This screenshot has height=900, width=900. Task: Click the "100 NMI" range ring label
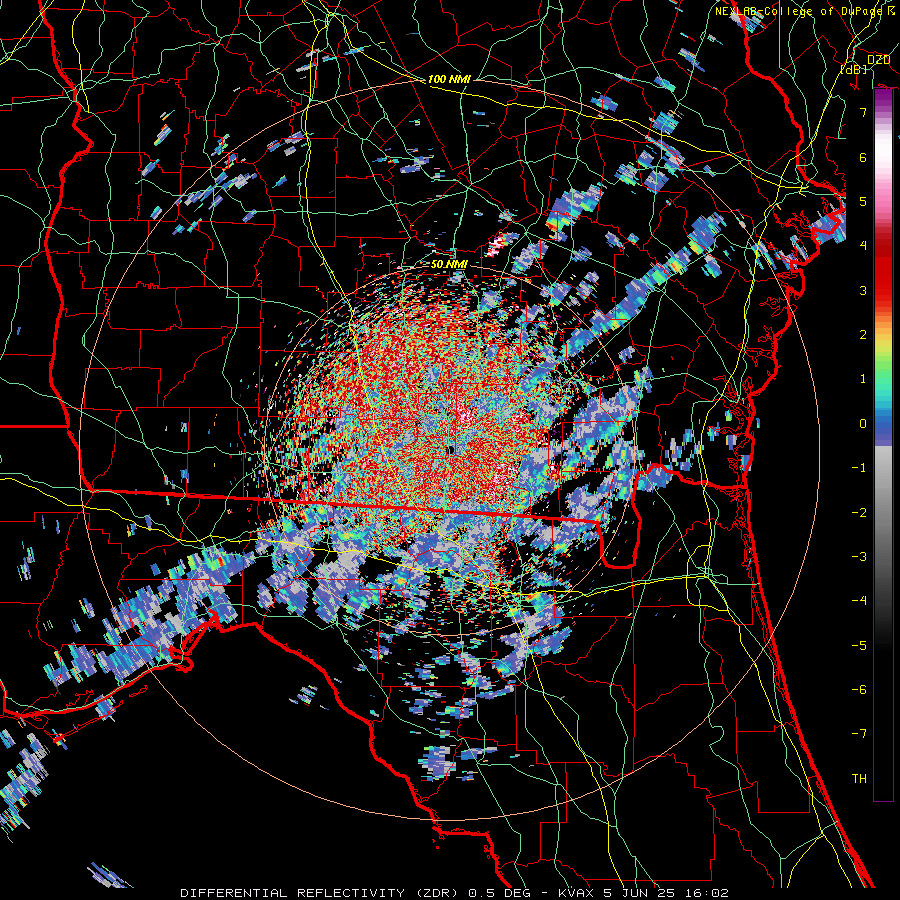pos(449,79)
